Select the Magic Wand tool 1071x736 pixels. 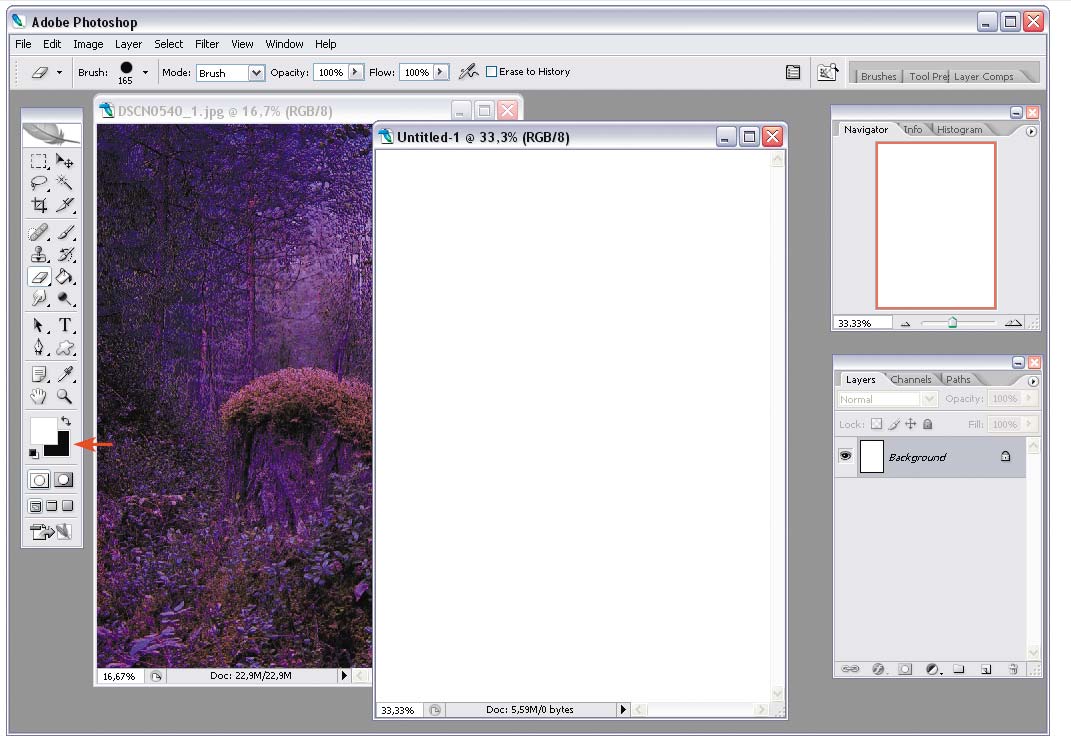coord(65,182)
